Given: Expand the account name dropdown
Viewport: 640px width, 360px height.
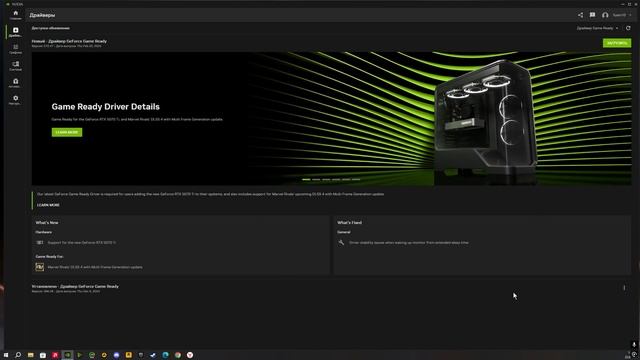Looking at the screenshot, I should tap(622, 15).
